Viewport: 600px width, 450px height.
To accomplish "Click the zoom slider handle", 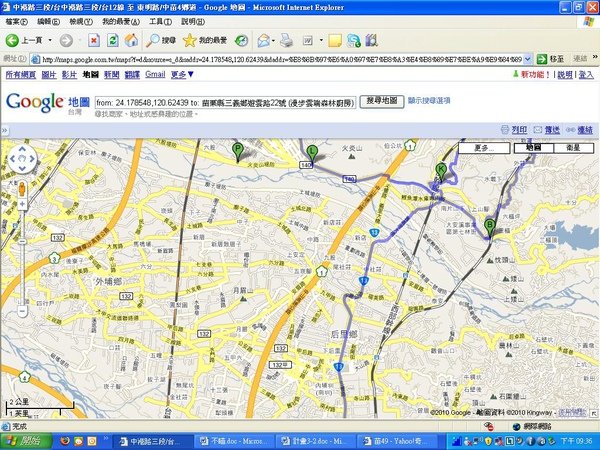I will coord(22,241).
